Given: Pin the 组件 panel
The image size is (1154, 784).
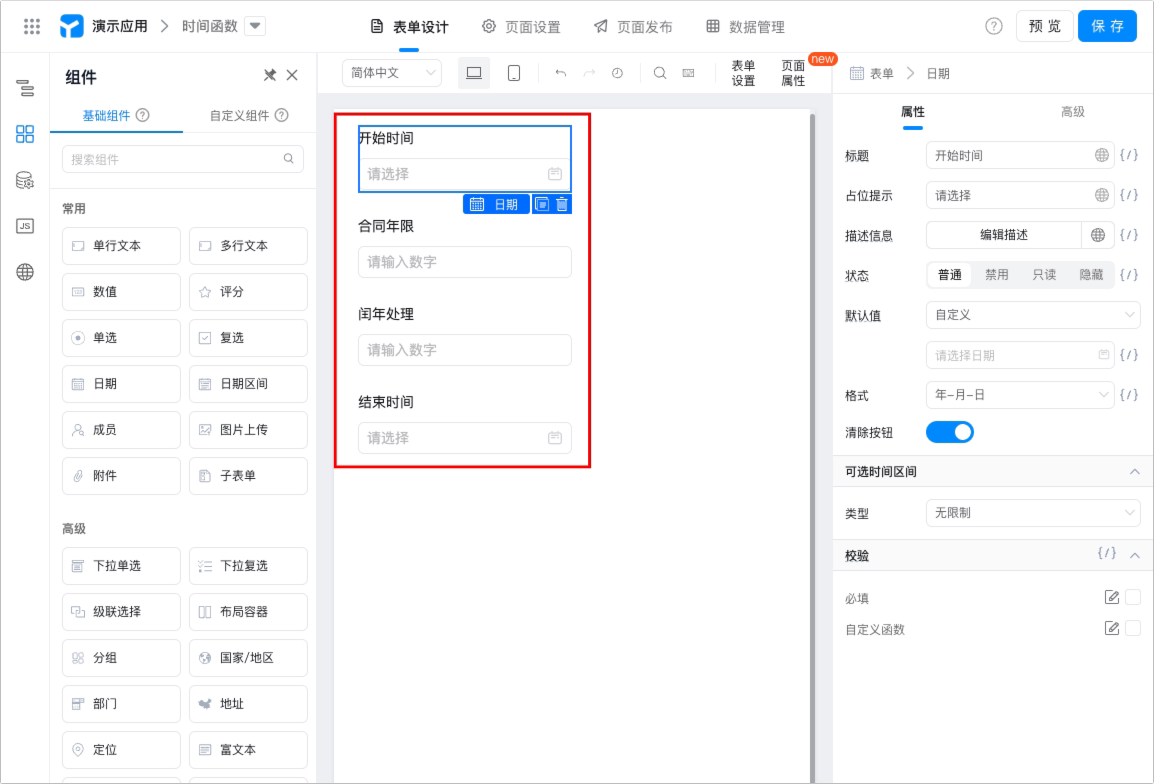Looking at the screenshot, I should pos(269,75).
